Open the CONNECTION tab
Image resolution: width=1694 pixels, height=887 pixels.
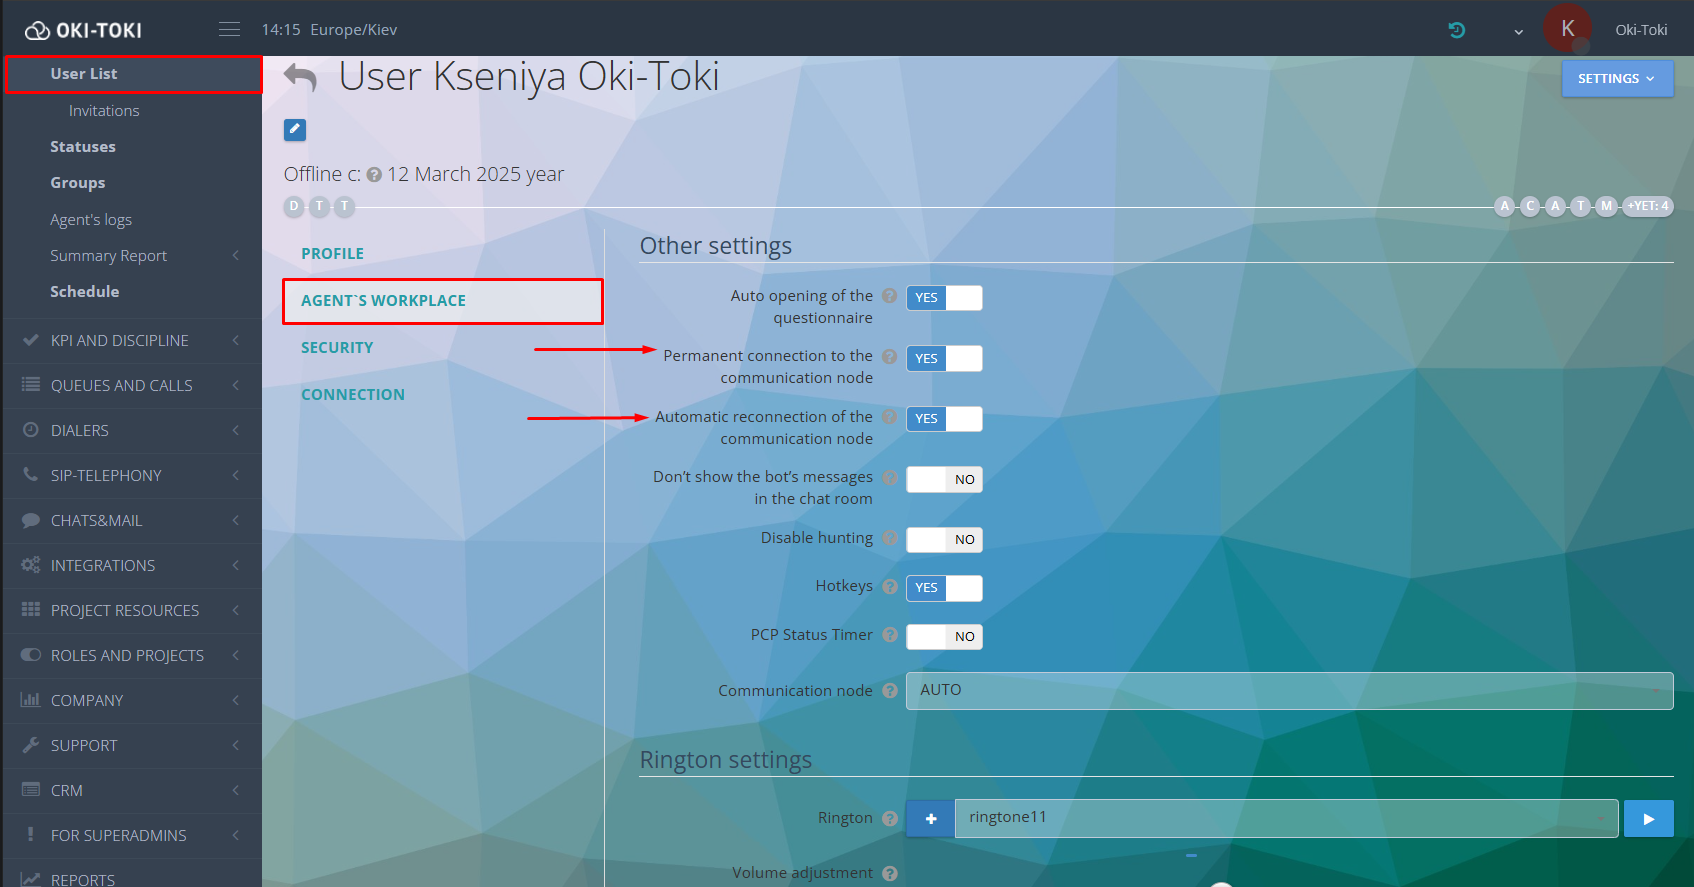(353, 395)
